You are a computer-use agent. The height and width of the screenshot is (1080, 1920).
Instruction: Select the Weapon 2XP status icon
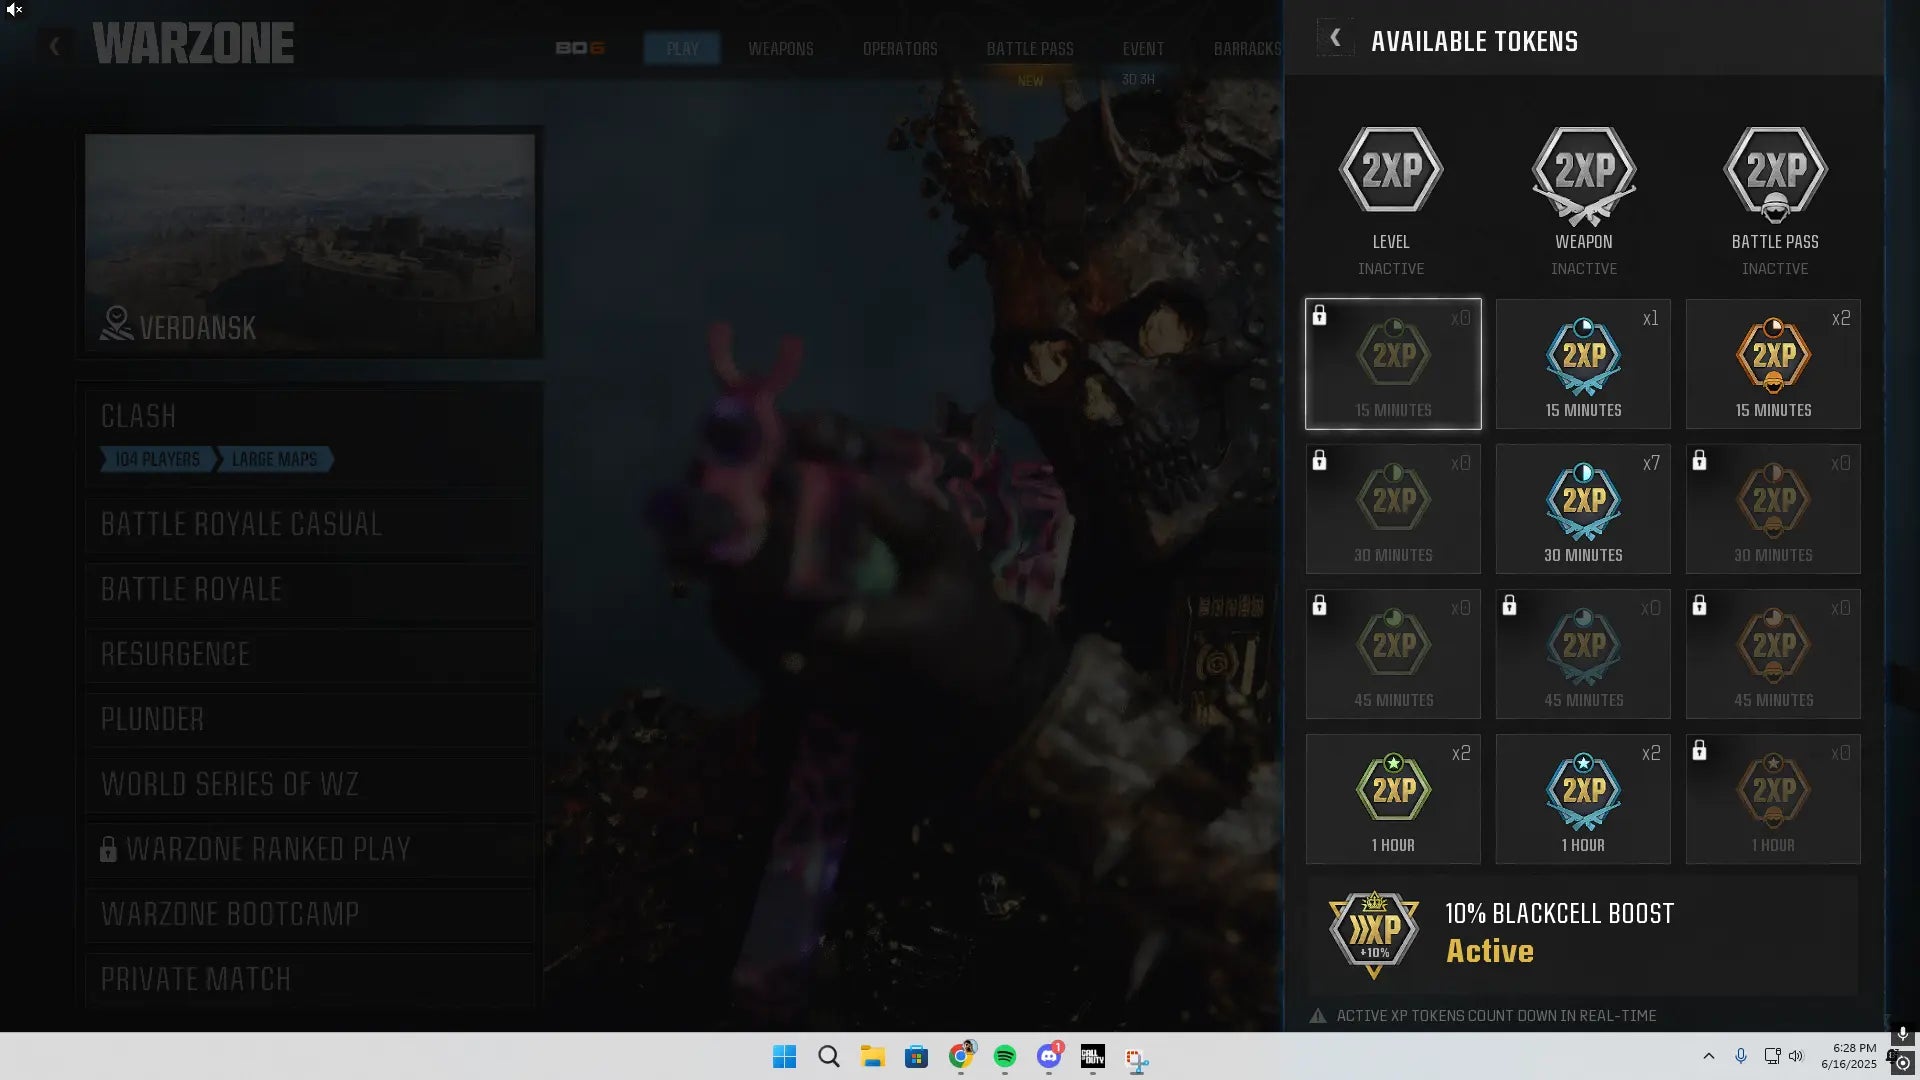tap(1584, 175)
